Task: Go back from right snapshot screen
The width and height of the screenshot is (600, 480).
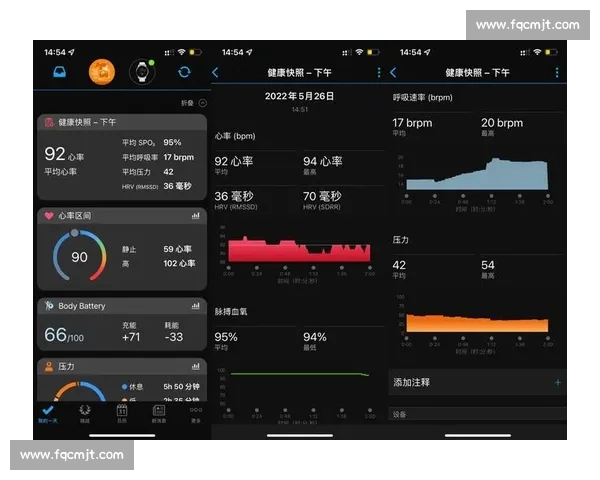Action: [x=393, y=72]
